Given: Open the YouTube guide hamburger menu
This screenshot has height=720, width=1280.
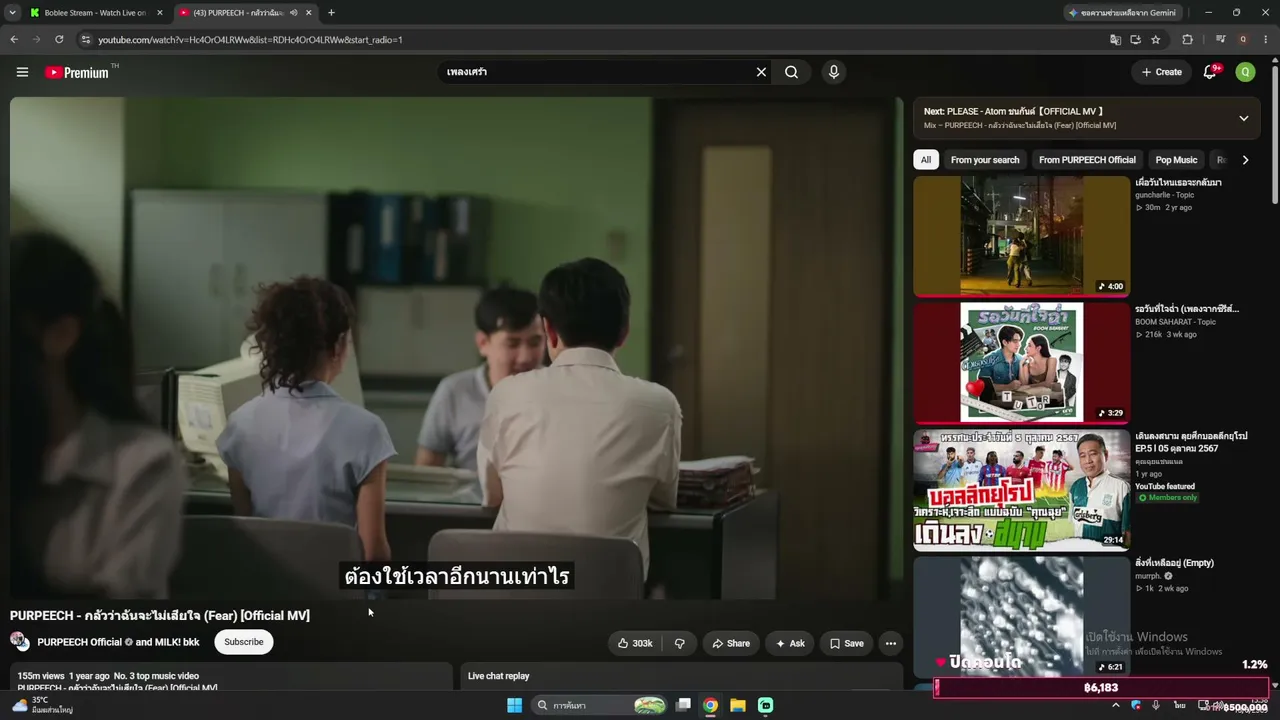Looking at the screenshot, I should pos(22,72).
